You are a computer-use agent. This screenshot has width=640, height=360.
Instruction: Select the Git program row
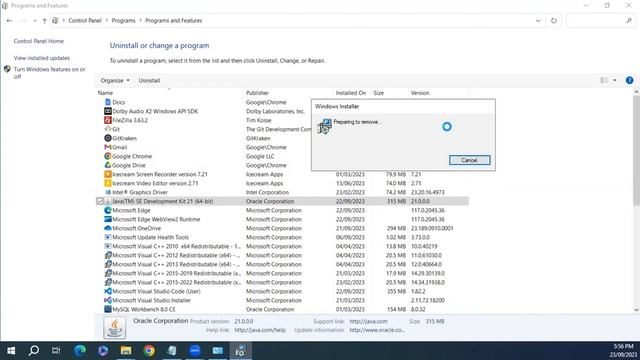pos(282,129)
